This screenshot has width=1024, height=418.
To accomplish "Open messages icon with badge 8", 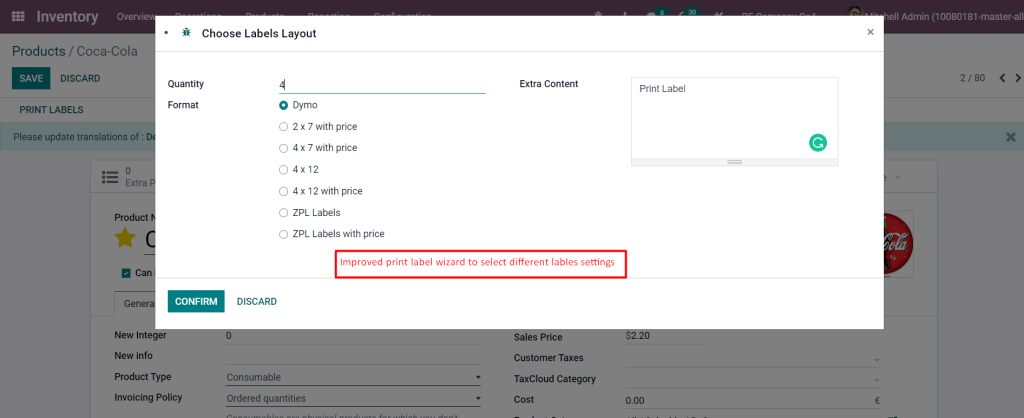I will (654, 16).
